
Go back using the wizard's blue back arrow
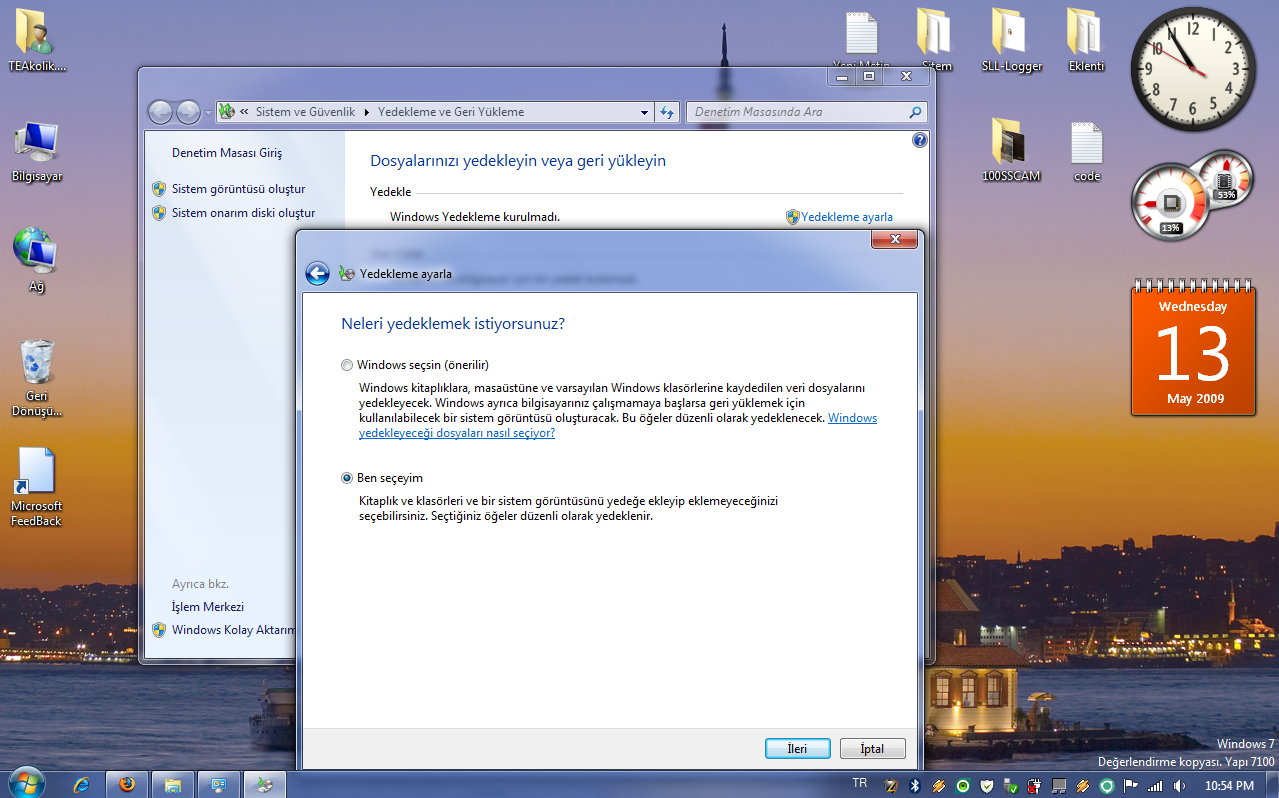[x=318, y=273]
